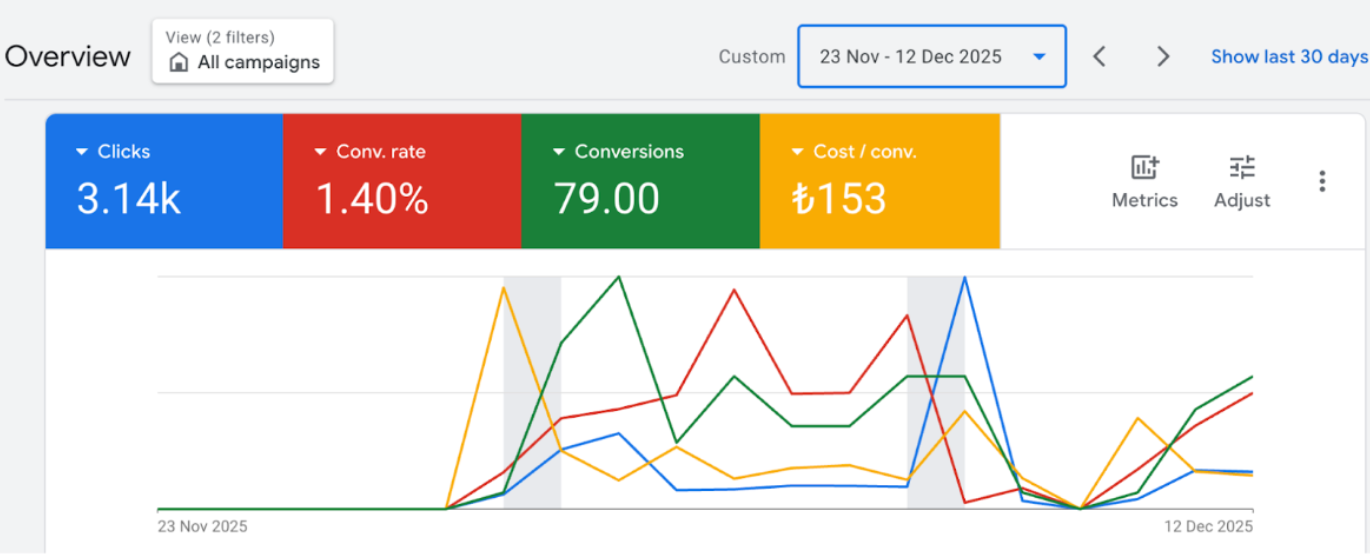Open the Cost / conv. metric dropdown
The image size is (1370, 555).
pyautogui.click(x=798, y=152)
